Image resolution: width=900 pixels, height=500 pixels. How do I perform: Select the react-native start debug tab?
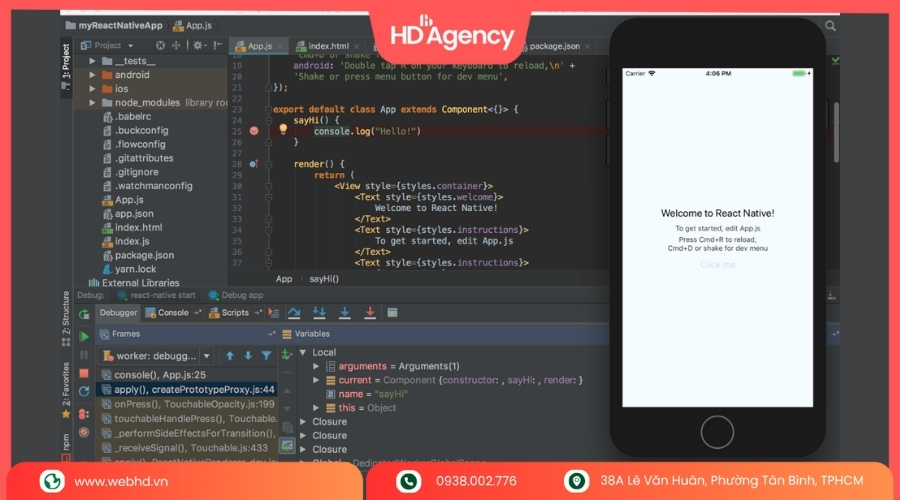click(x=156, y=295)
